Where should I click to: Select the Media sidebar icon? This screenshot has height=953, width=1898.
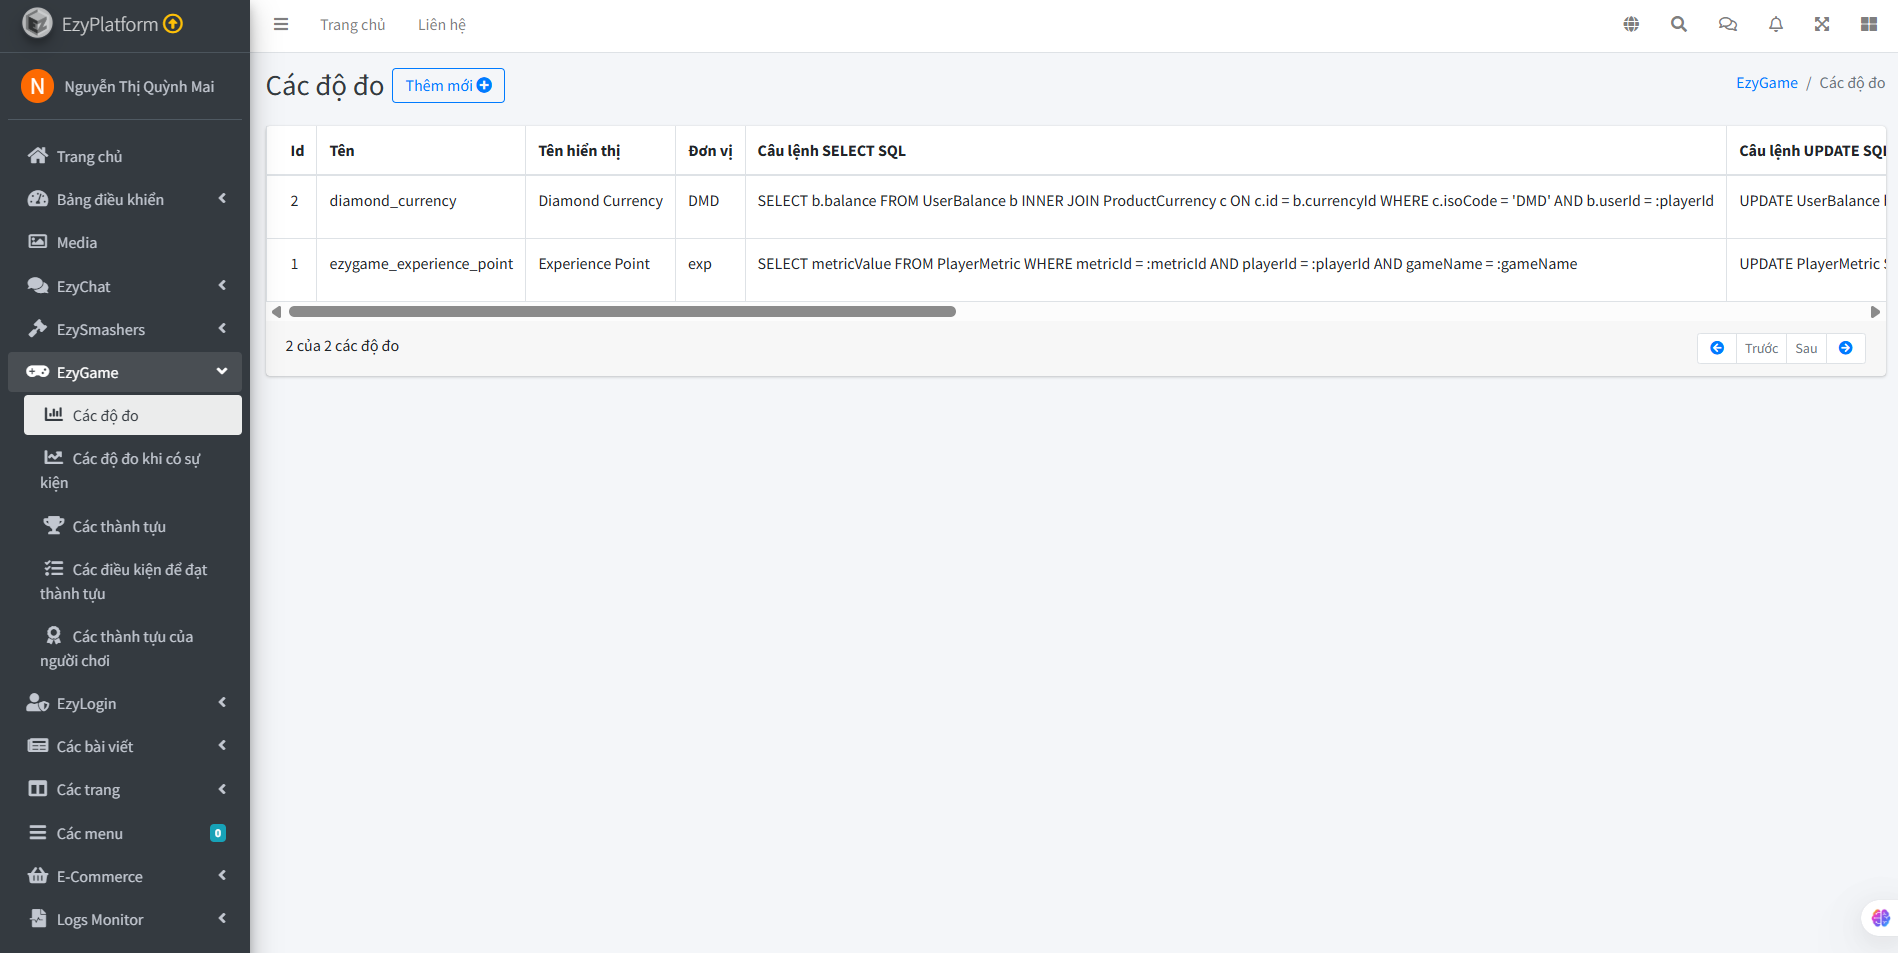[x=37, y=241]
